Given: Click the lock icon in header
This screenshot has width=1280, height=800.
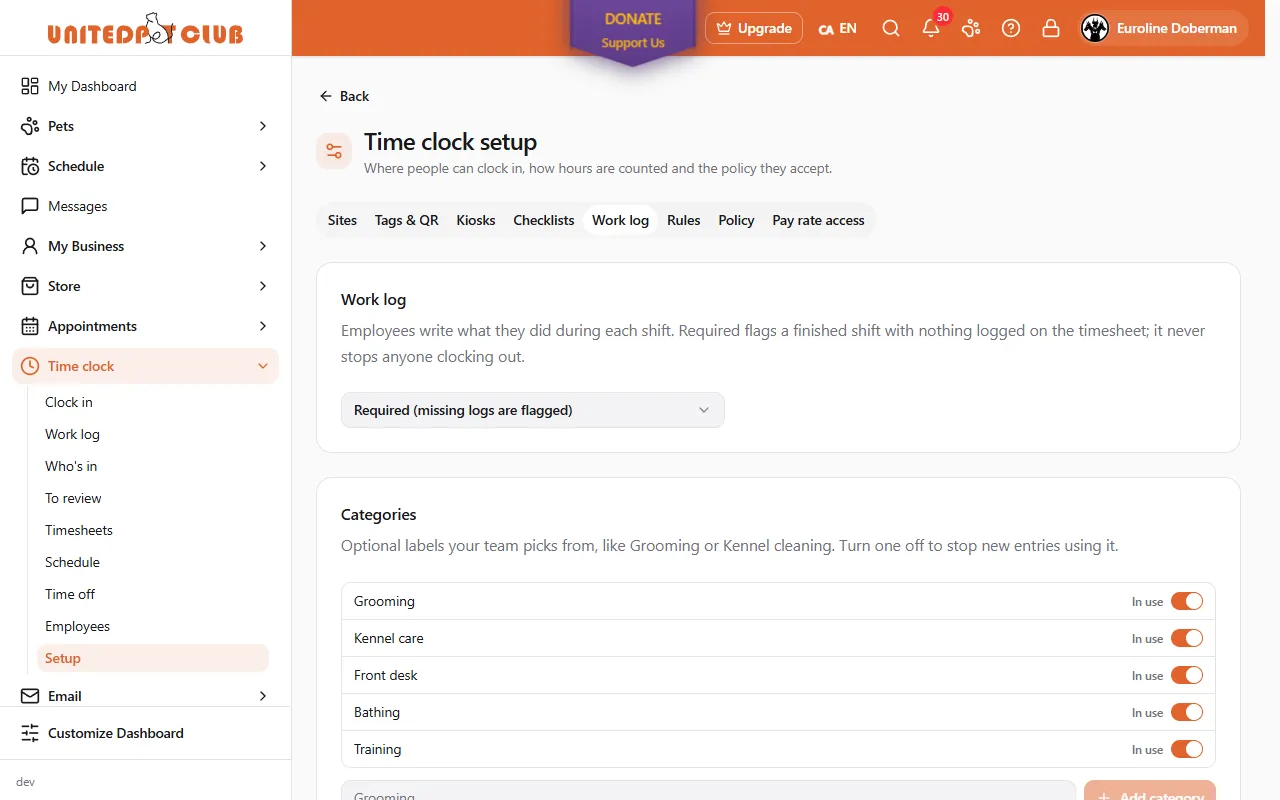Looking at the screenshot, I should [x=1051, y=28].
